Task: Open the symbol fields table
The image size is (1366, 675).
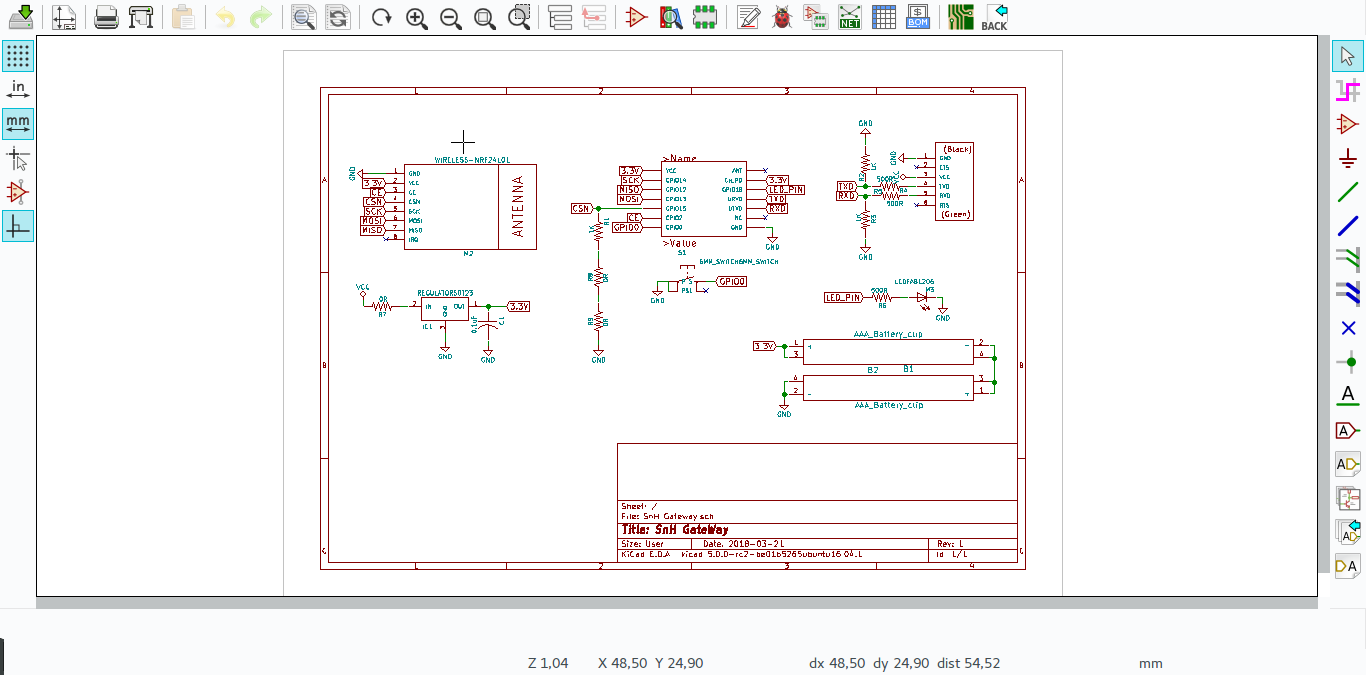Action: click(x=884, y=17)
